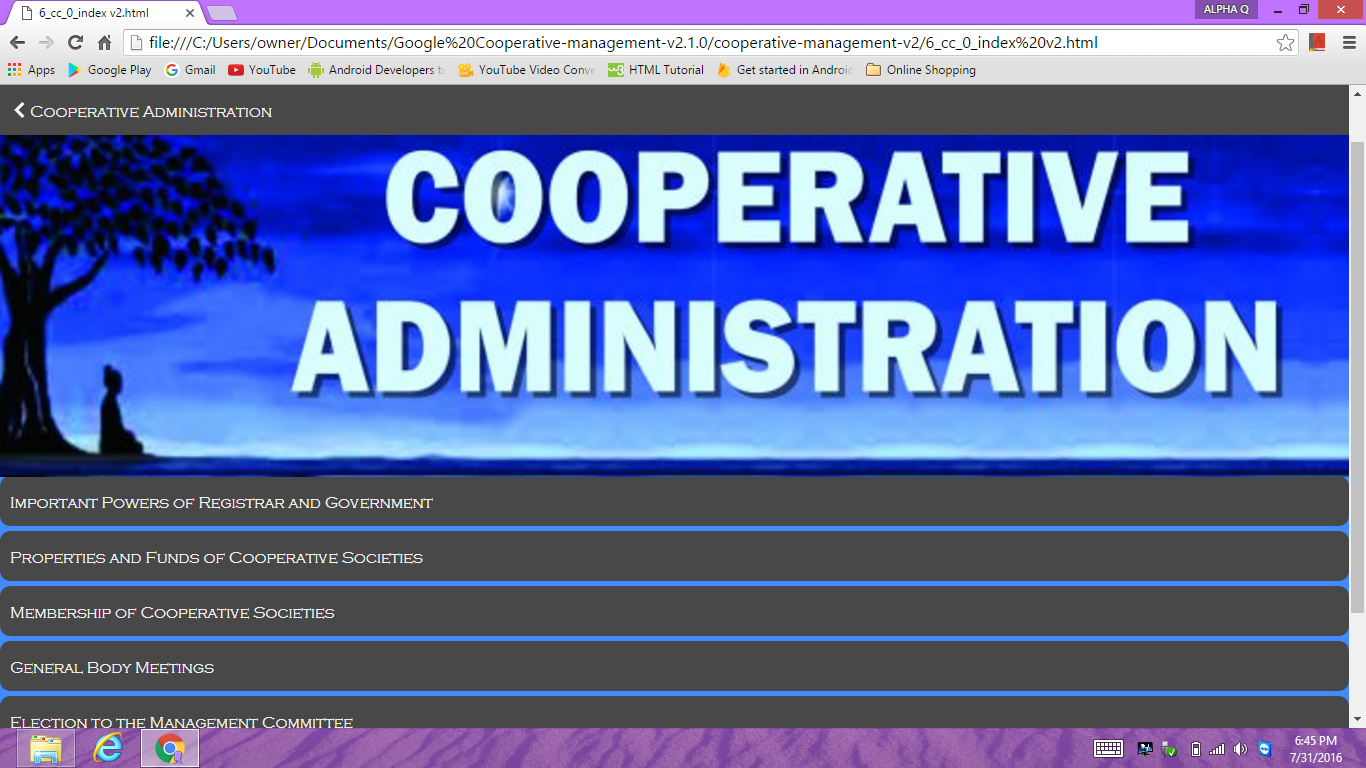Open Important Powers of Registrar and Government
Image resolution: width=1366 pixels, height=768 pixels.
click(x=220, y=502)
